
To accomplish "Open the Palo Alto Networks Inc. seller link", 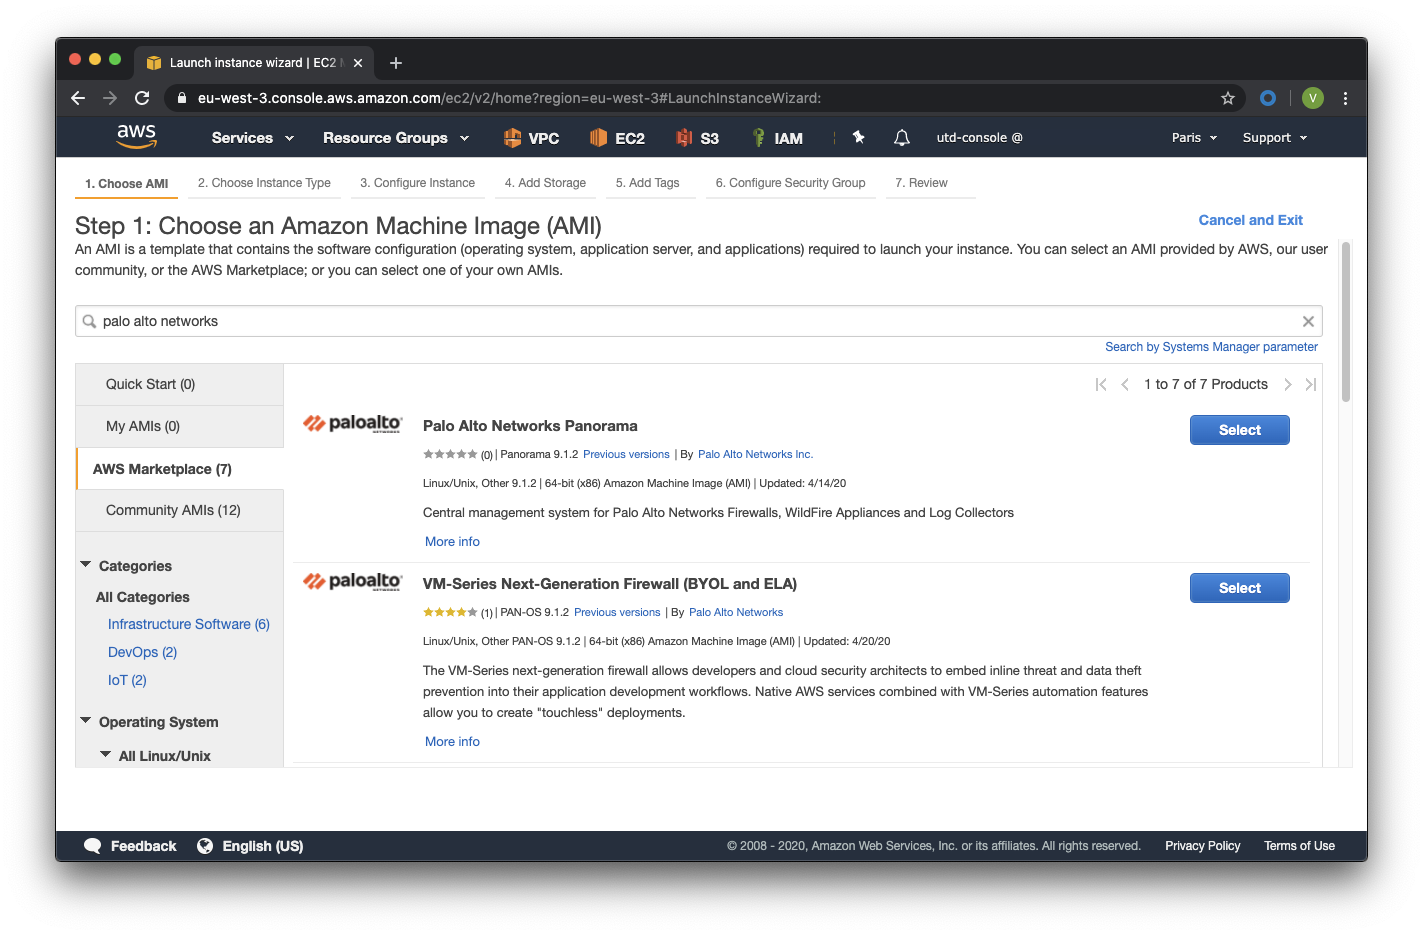I will 756,454.
